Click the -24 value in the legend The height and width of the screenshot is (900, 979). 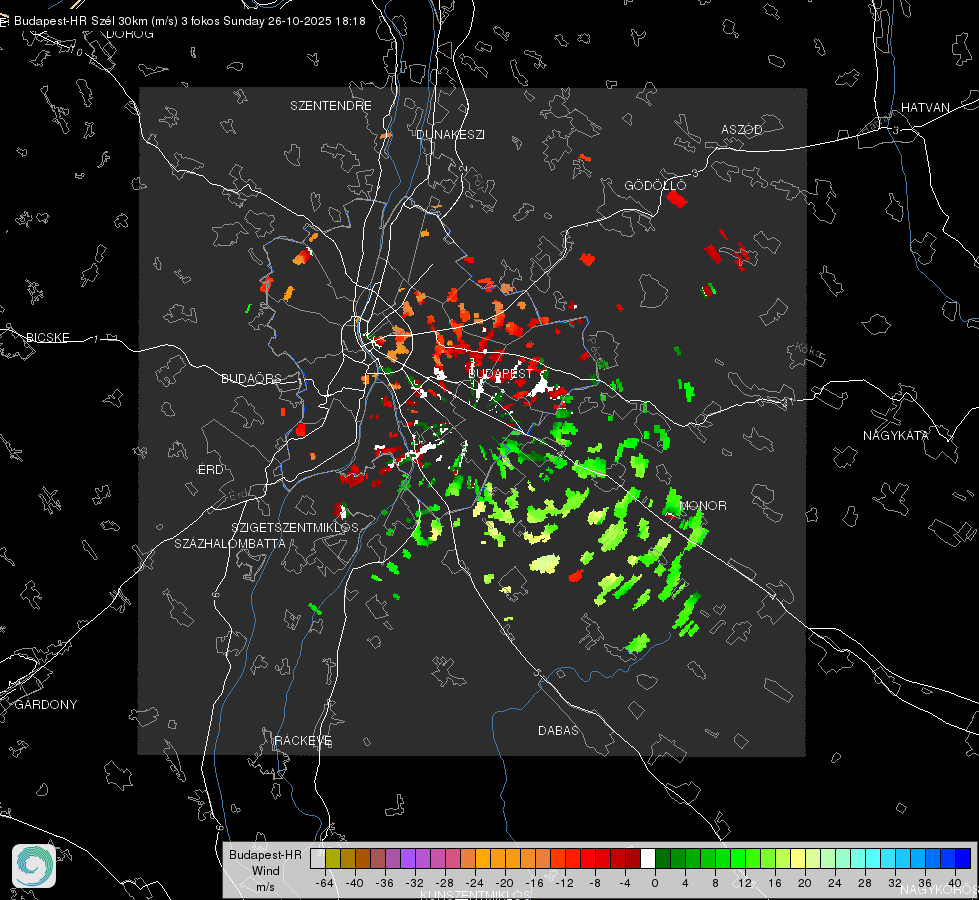(x=475, y=883)
